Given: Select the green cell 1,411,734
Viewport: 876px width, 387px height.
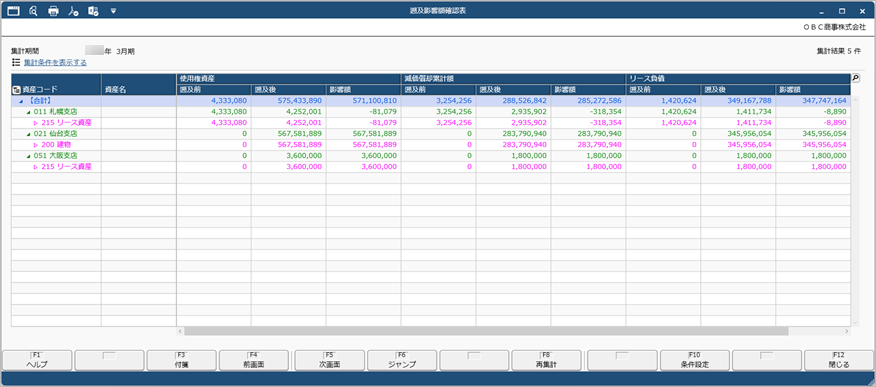Looking at the screenshot, I should click(738, 112).
